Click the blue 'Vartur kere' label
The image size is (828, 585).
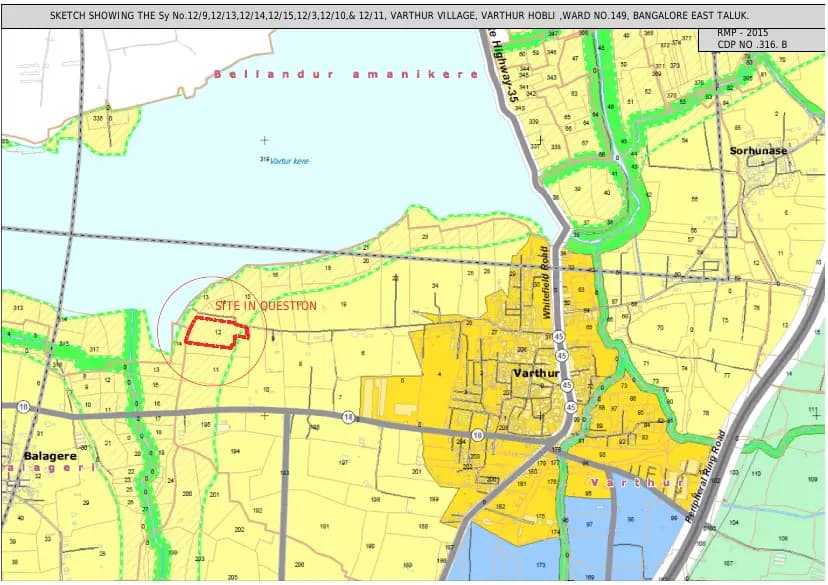click(x=289, y=161)
